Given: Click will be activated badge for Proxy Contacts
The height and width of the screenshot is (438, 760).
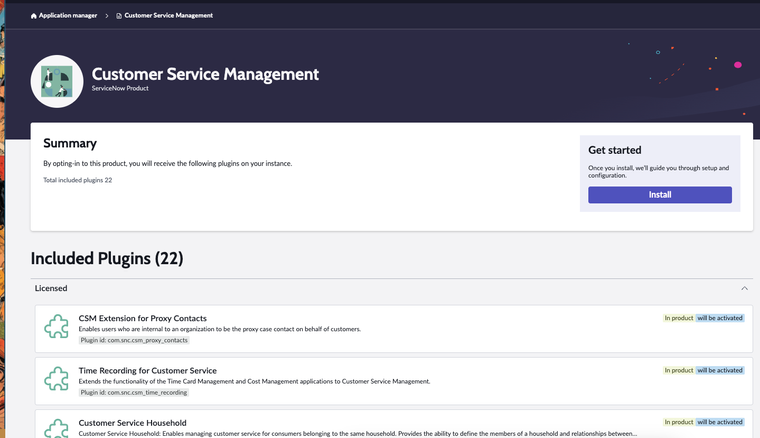Looking at the screenshot, I should pyautogui.click(x=720, y=318).
